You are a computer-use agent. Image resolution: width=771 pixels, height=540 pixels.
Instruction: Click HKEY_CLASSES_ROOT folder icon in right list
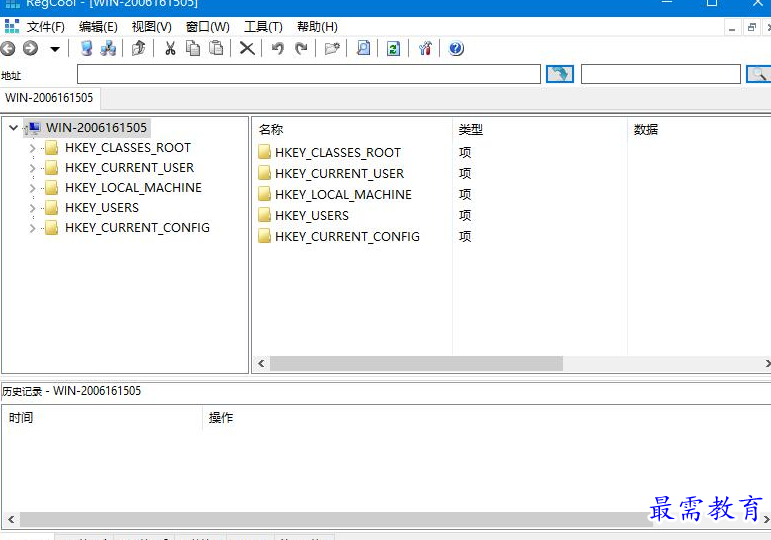click(264, 152)
